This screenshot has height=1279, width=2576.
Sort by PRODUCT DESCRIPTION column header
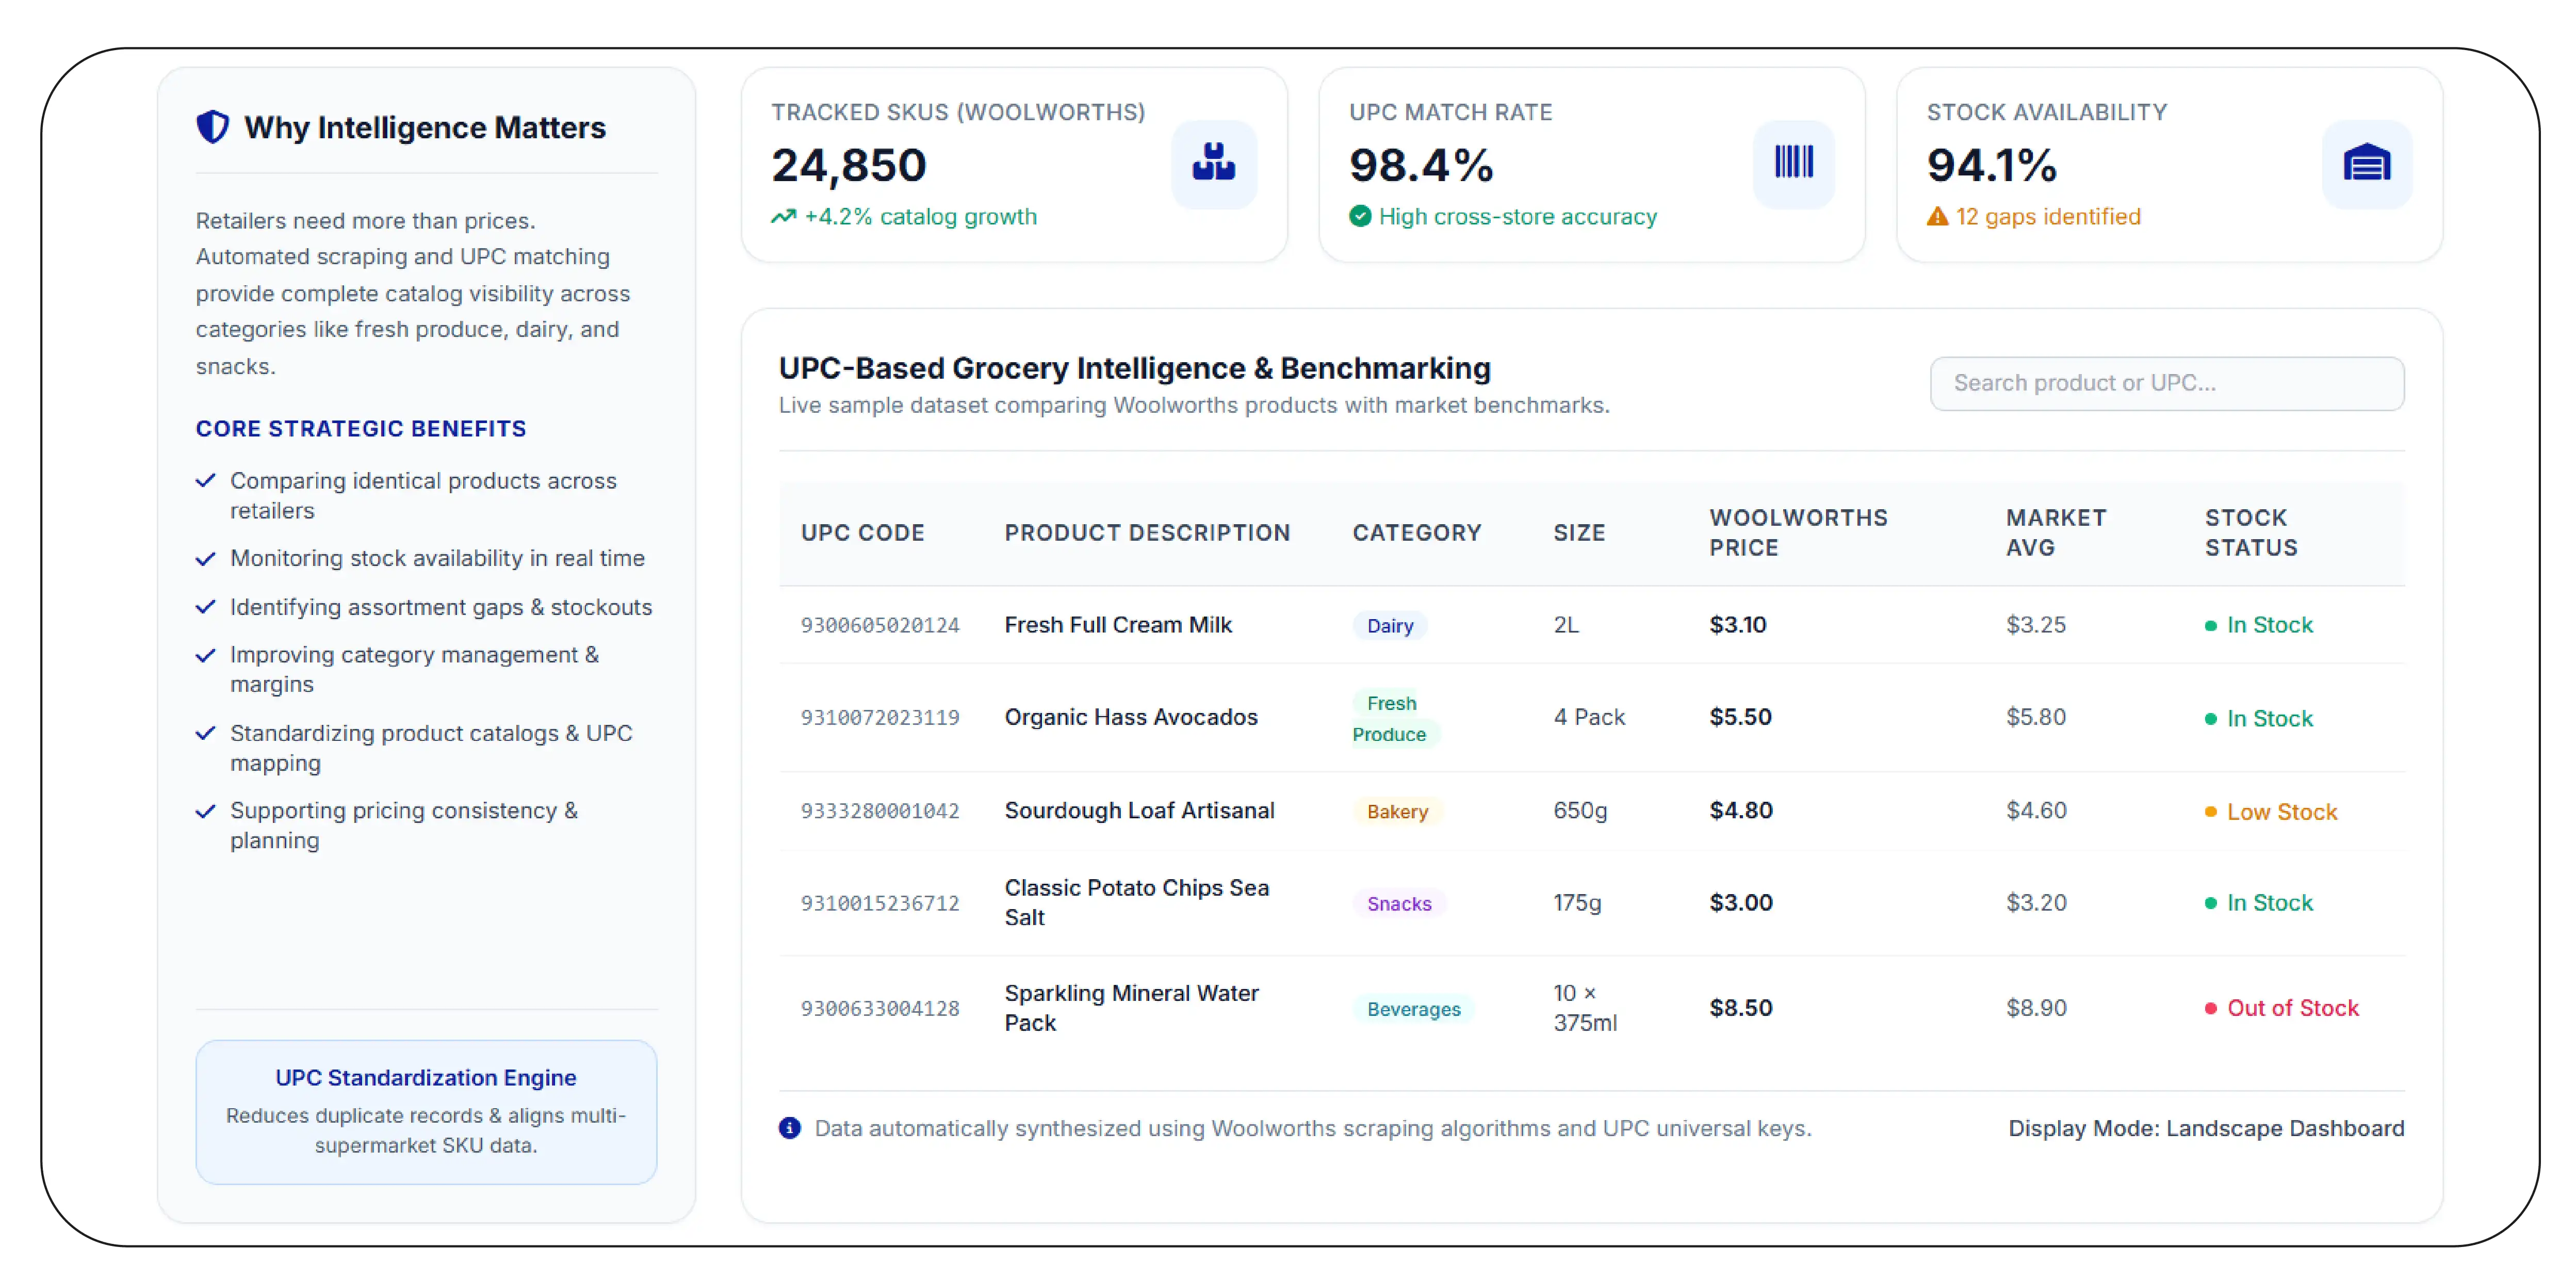(x=1147, y=533)
